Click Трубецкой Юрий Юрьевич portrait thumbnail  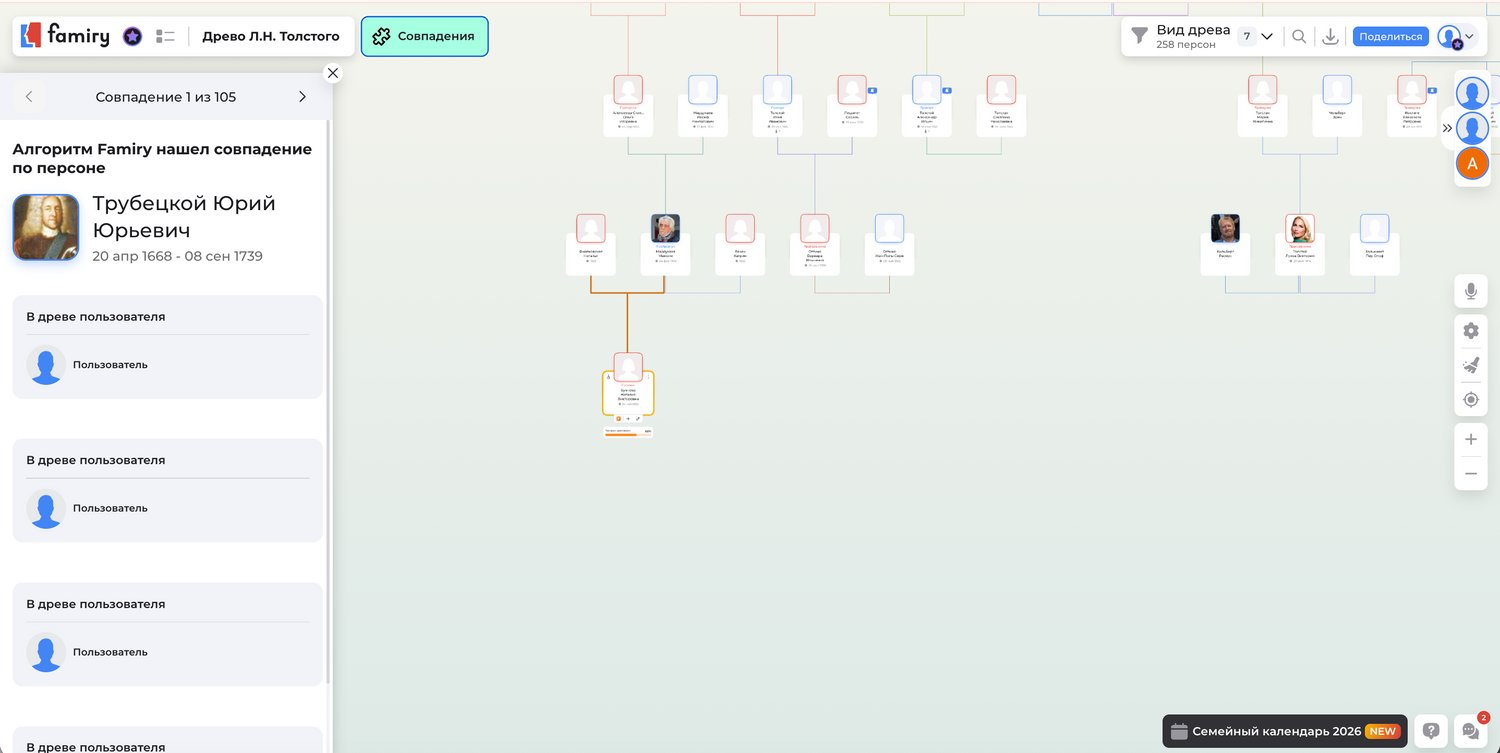coord(46,228)
